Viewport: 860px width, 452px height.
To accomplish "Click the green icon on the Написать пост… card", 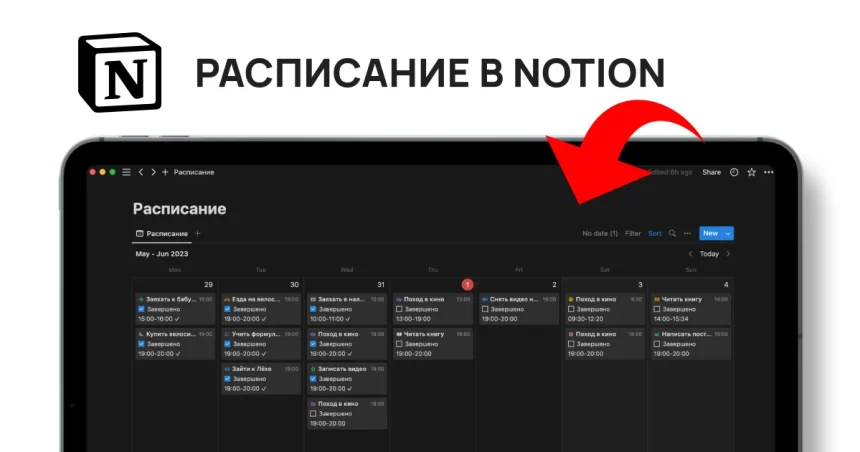I will tap(657, 334).
